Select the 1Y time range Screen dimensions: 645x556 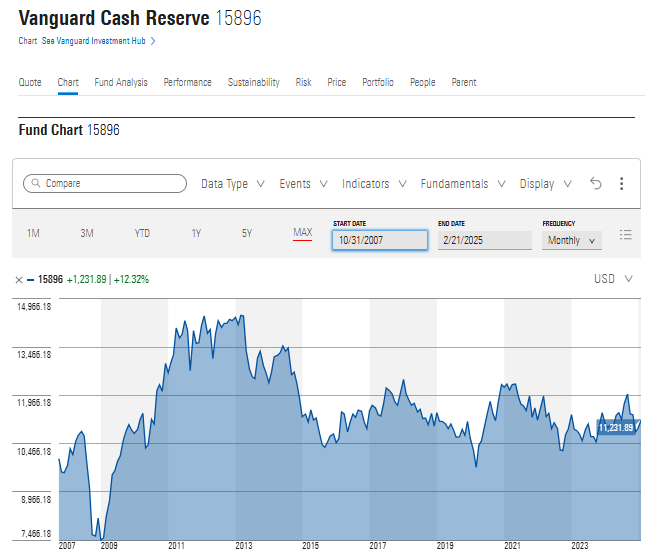coord(196,234)
